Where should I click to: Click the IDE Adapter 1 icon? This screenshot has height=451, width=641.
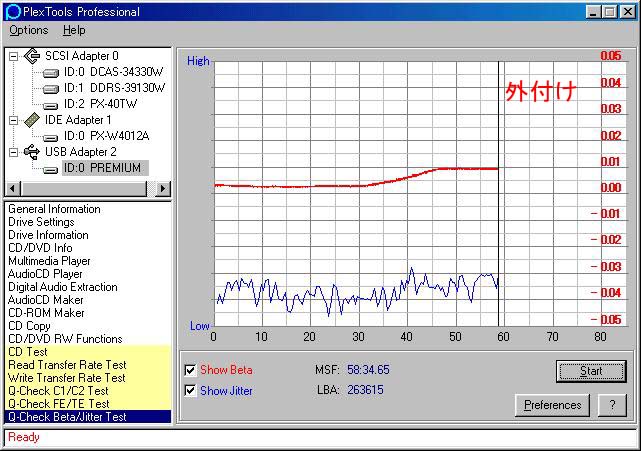[x=32, y=120]
